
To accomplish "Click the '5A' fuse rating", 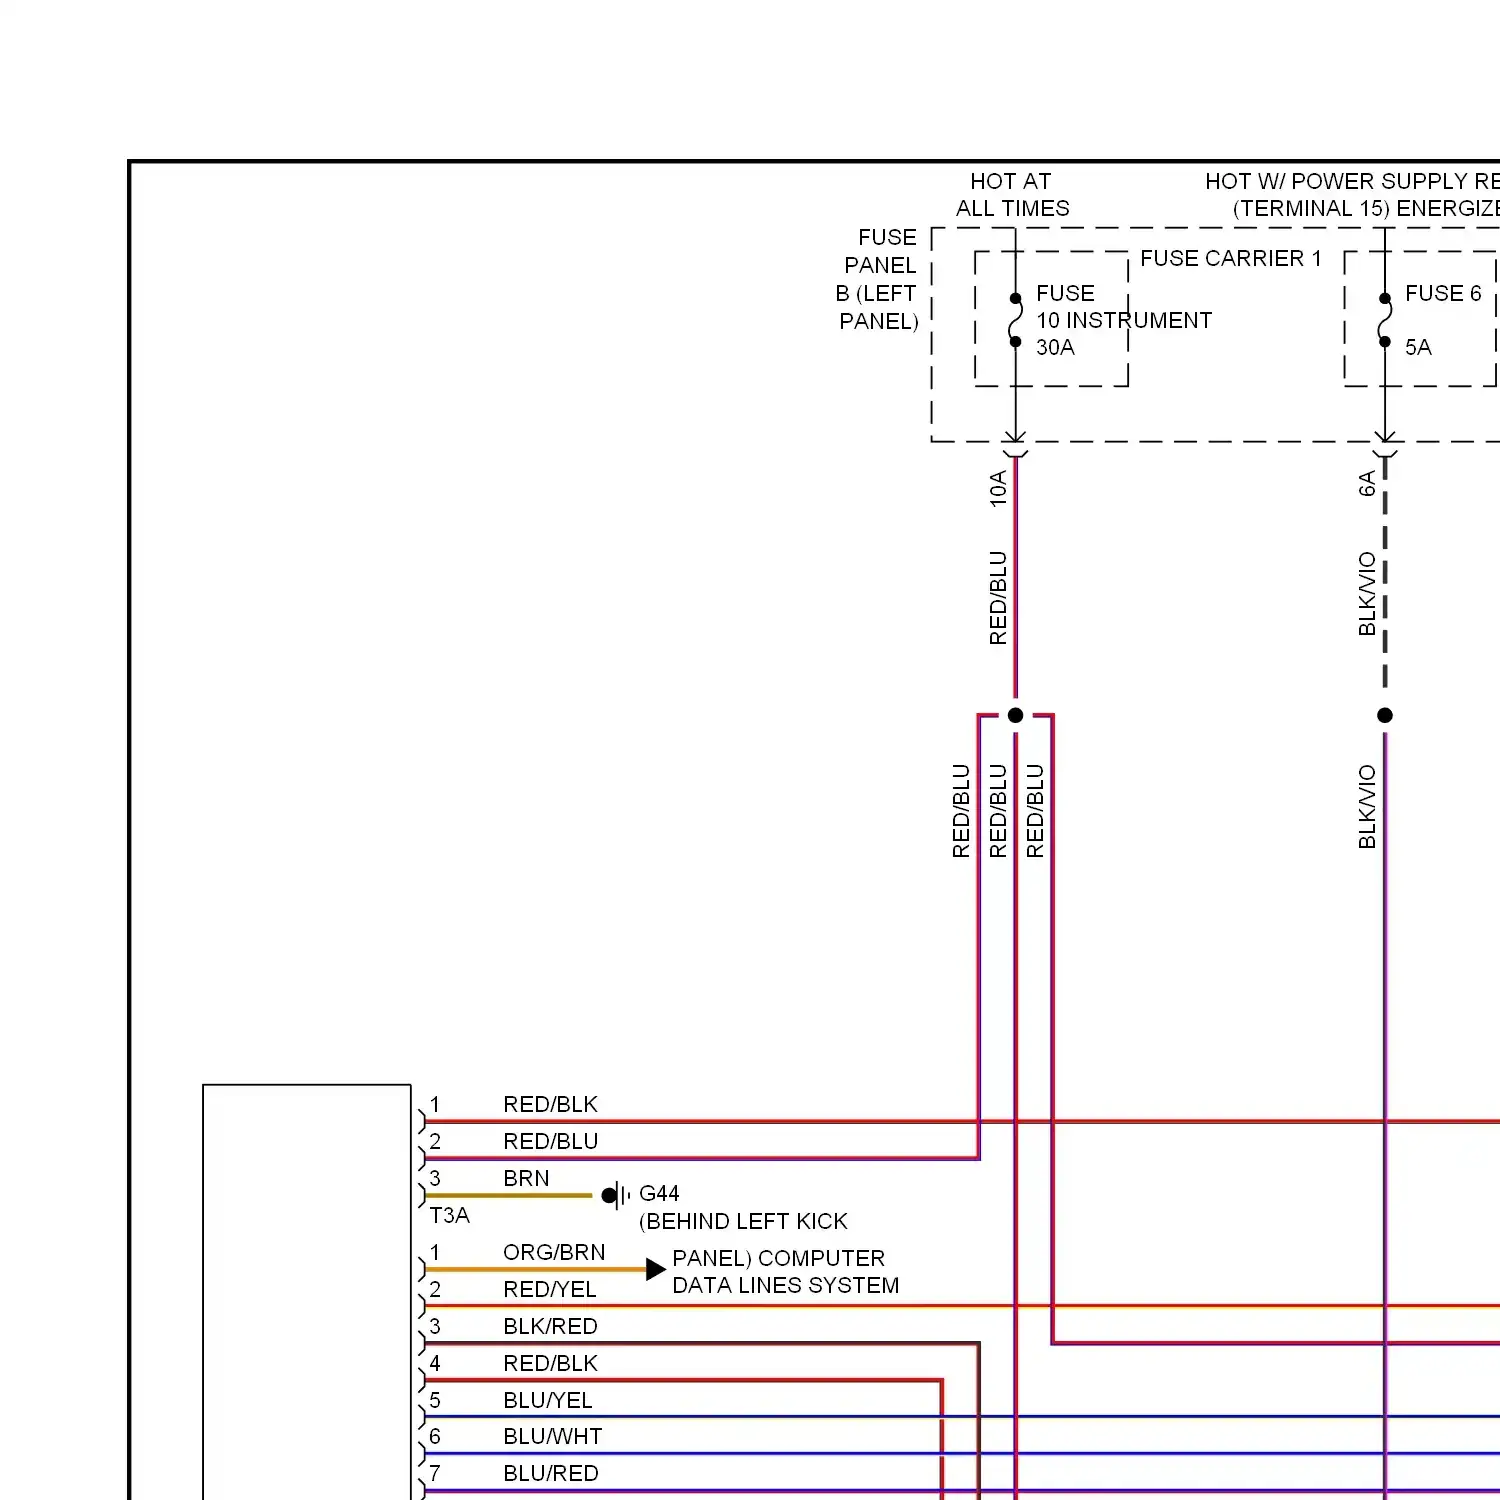I will [x=1418, y=347].
